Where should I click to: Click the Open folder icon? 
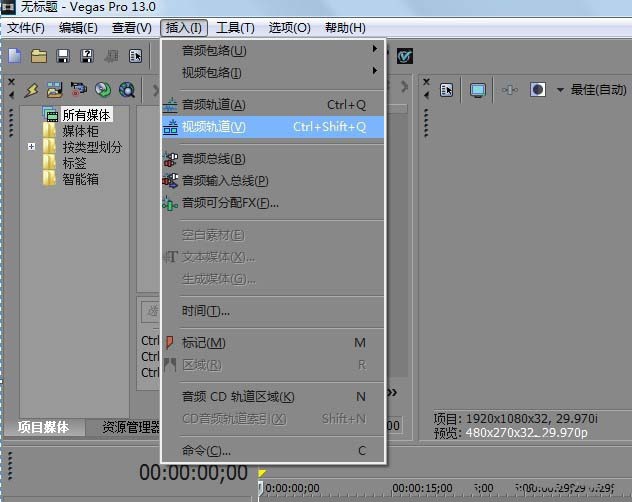(39, 56)
